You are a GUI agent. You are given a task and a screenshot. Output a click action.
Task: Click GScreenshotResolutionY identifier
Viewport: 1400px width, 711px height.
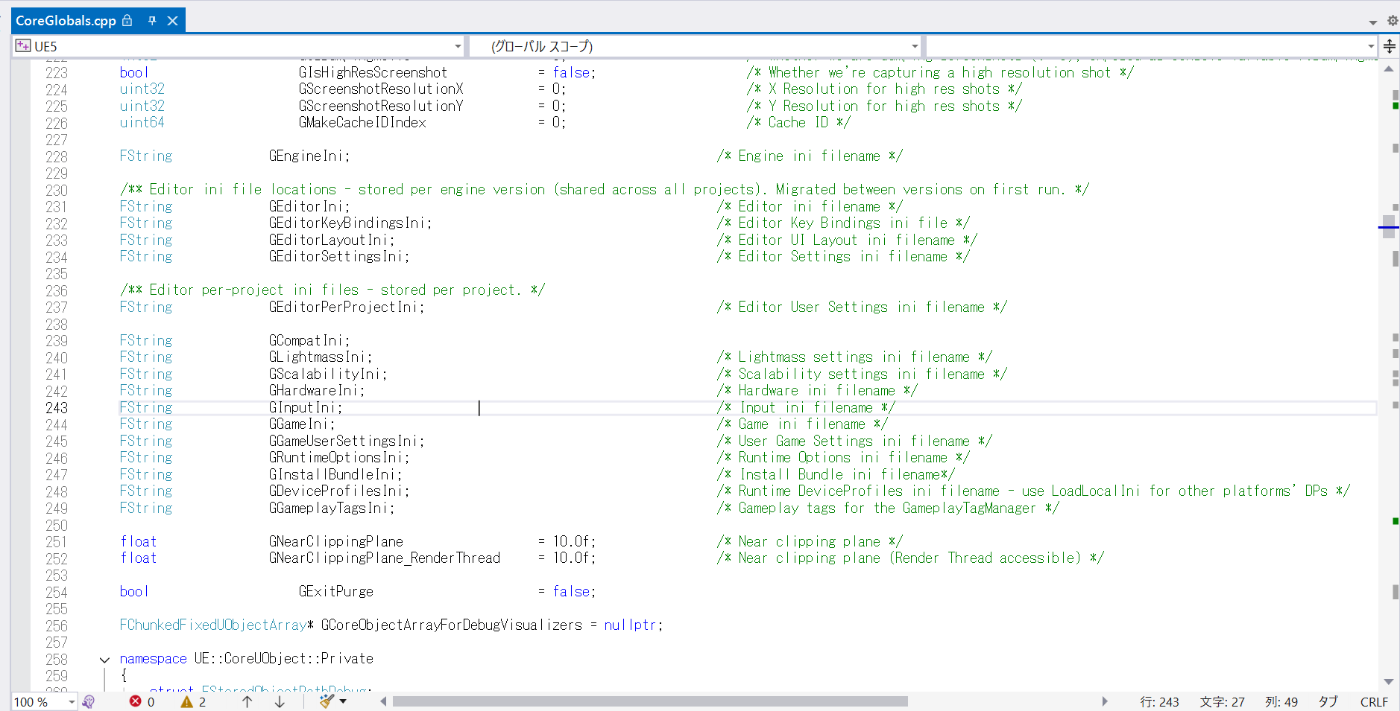coord(381,106)
